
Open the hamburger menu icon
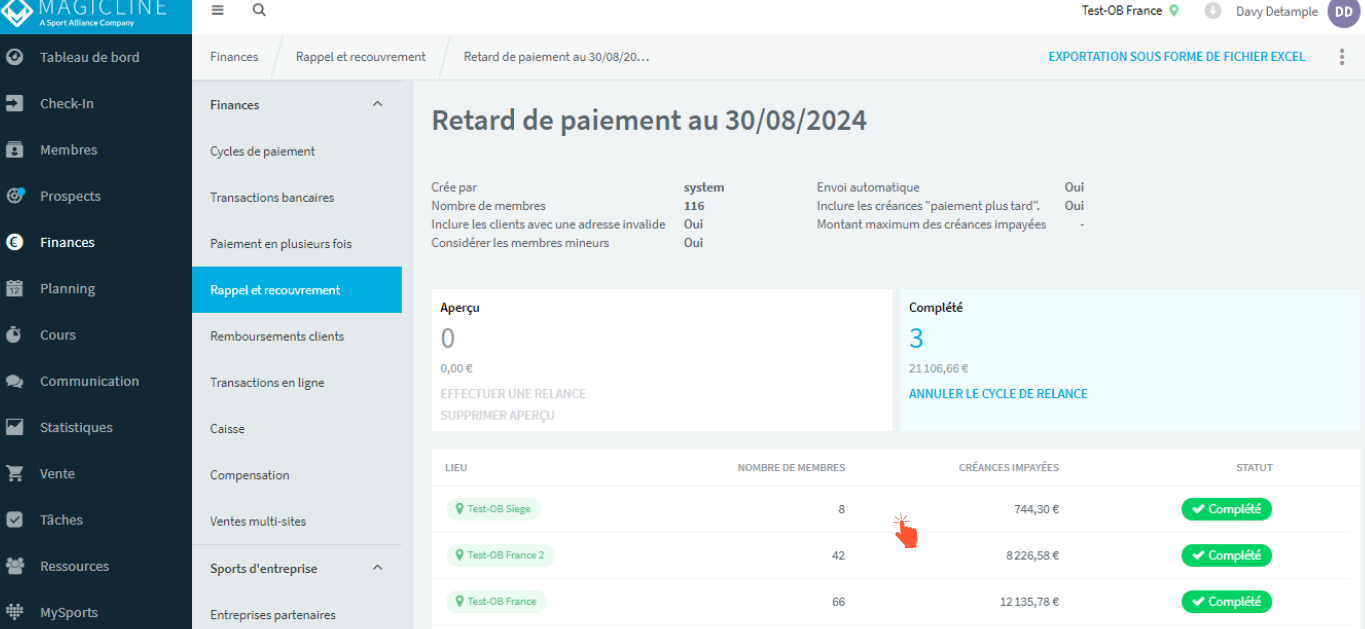pyautogui.click(x=218, y=10)
